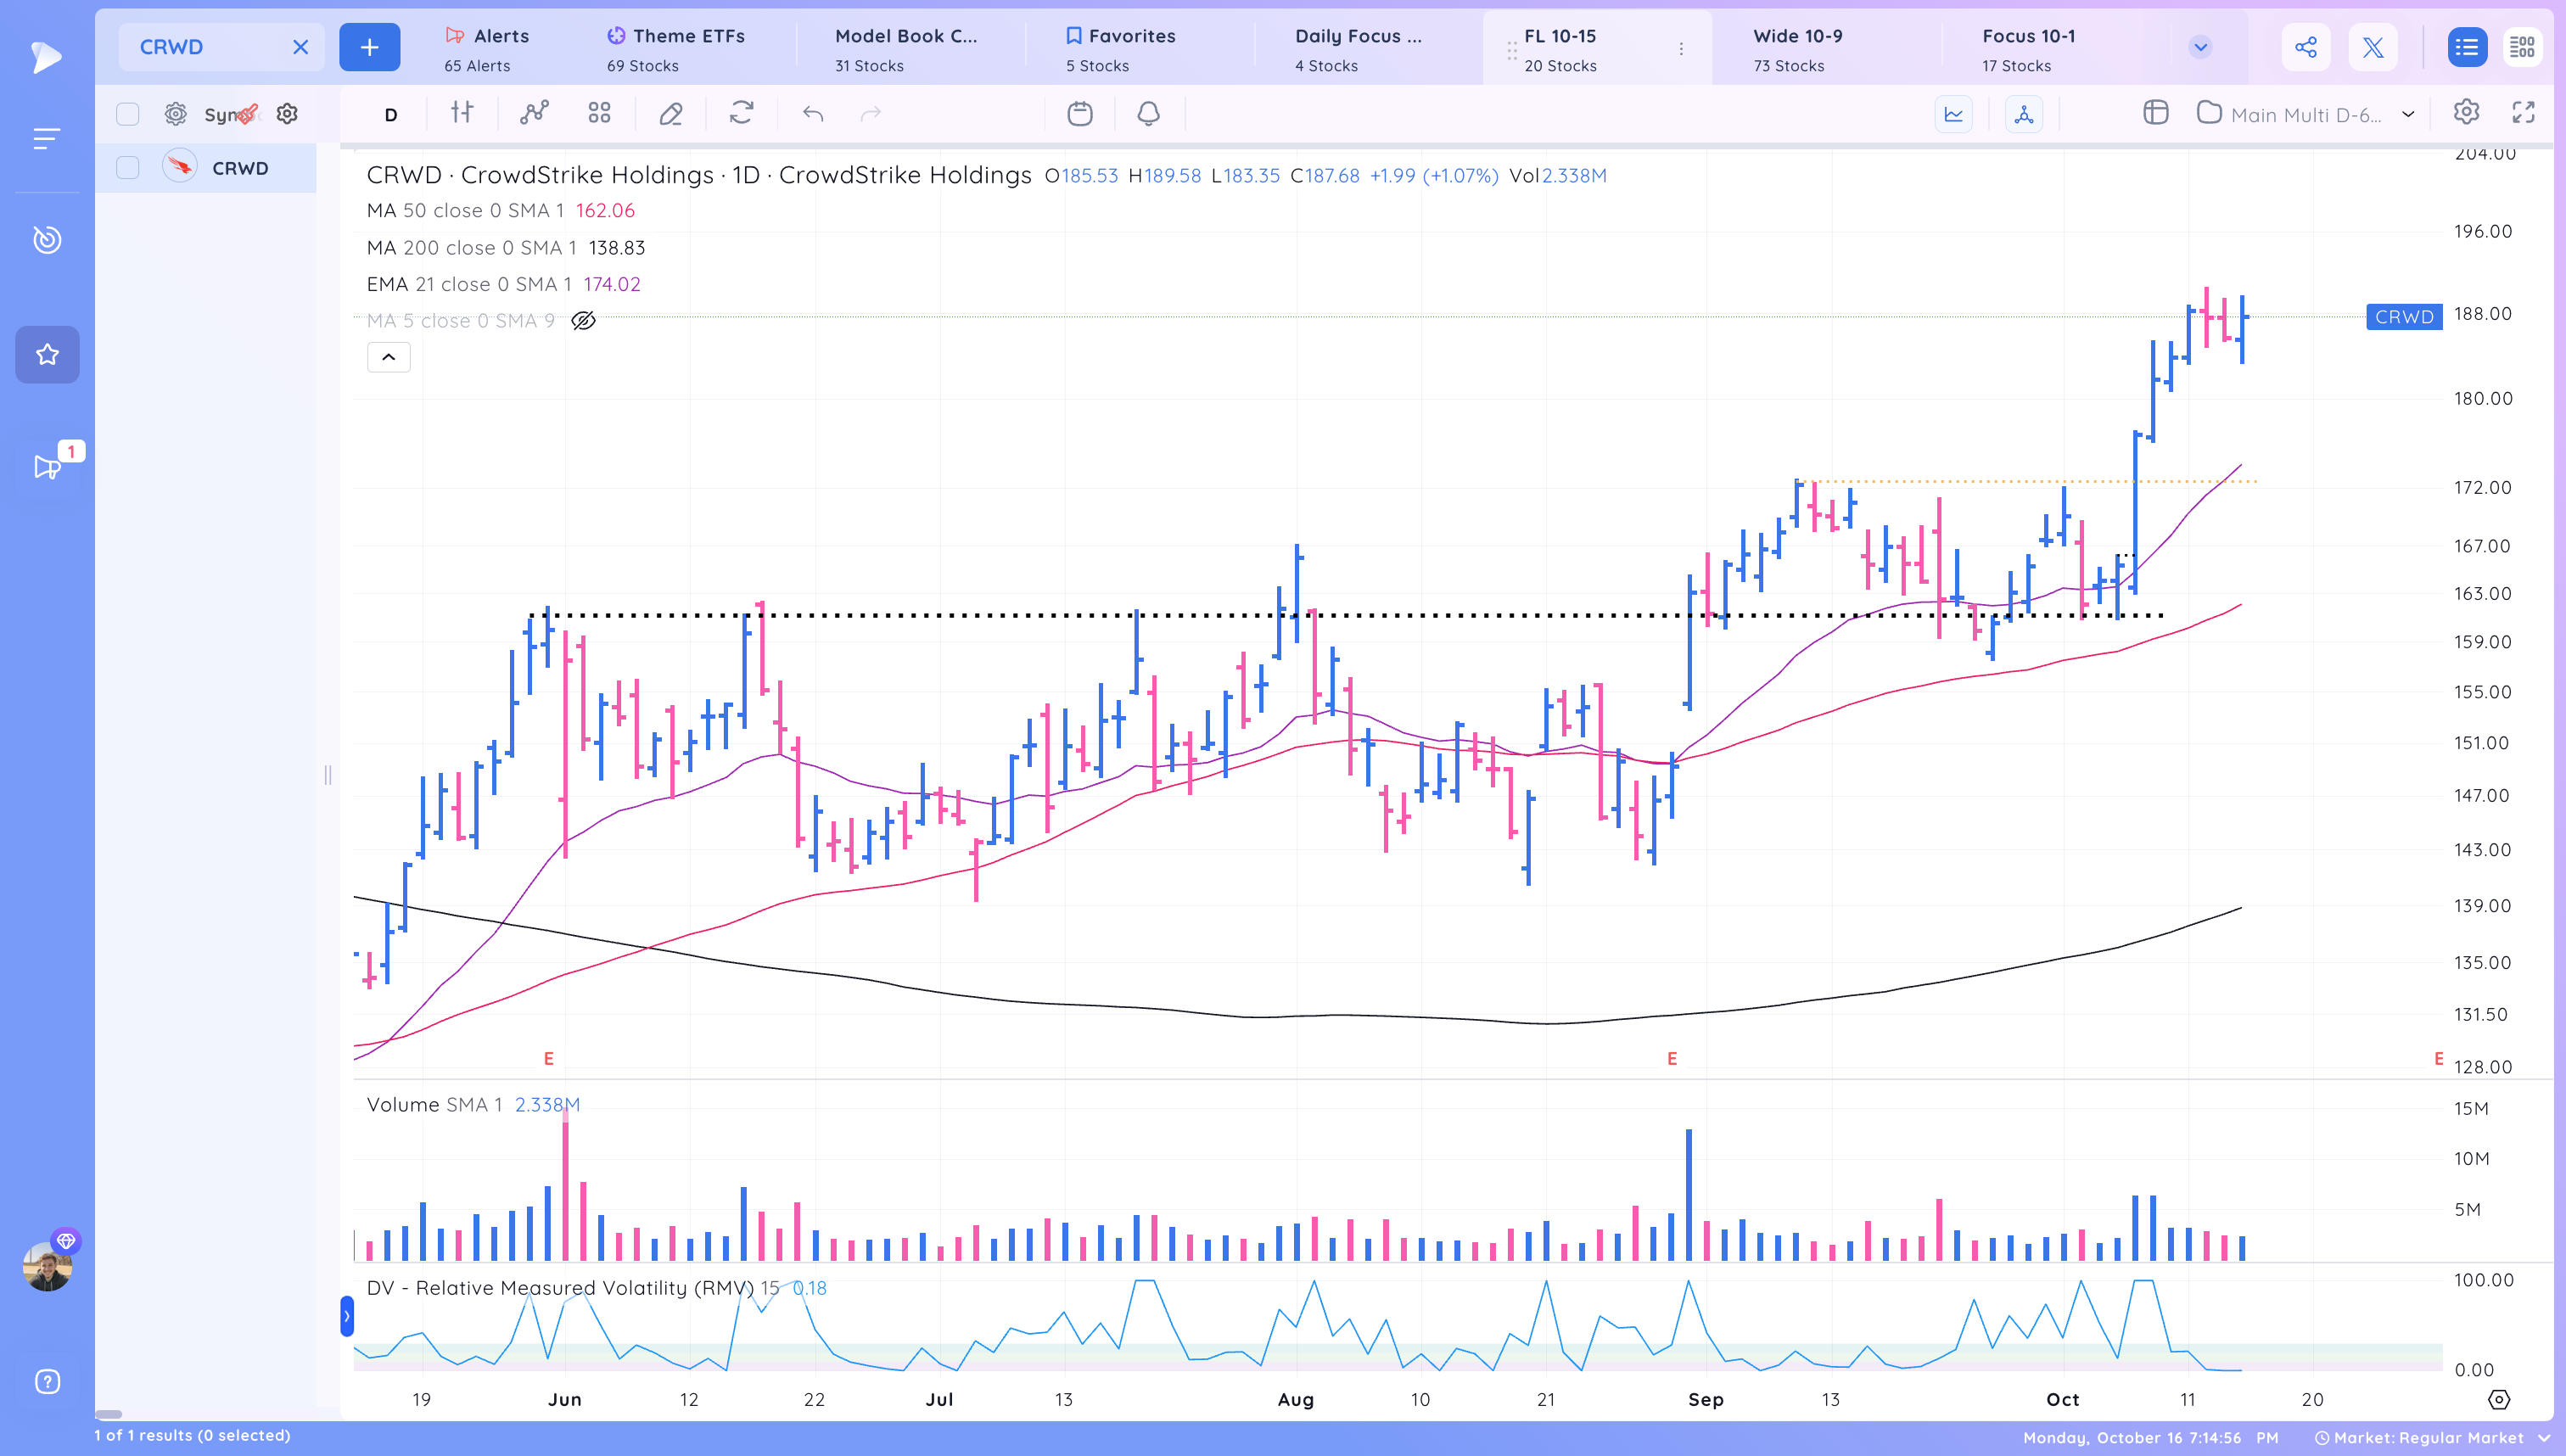This screenshot has width=2566, height=1456.
Task: Open the Model Book list tab
Action: 906,49
